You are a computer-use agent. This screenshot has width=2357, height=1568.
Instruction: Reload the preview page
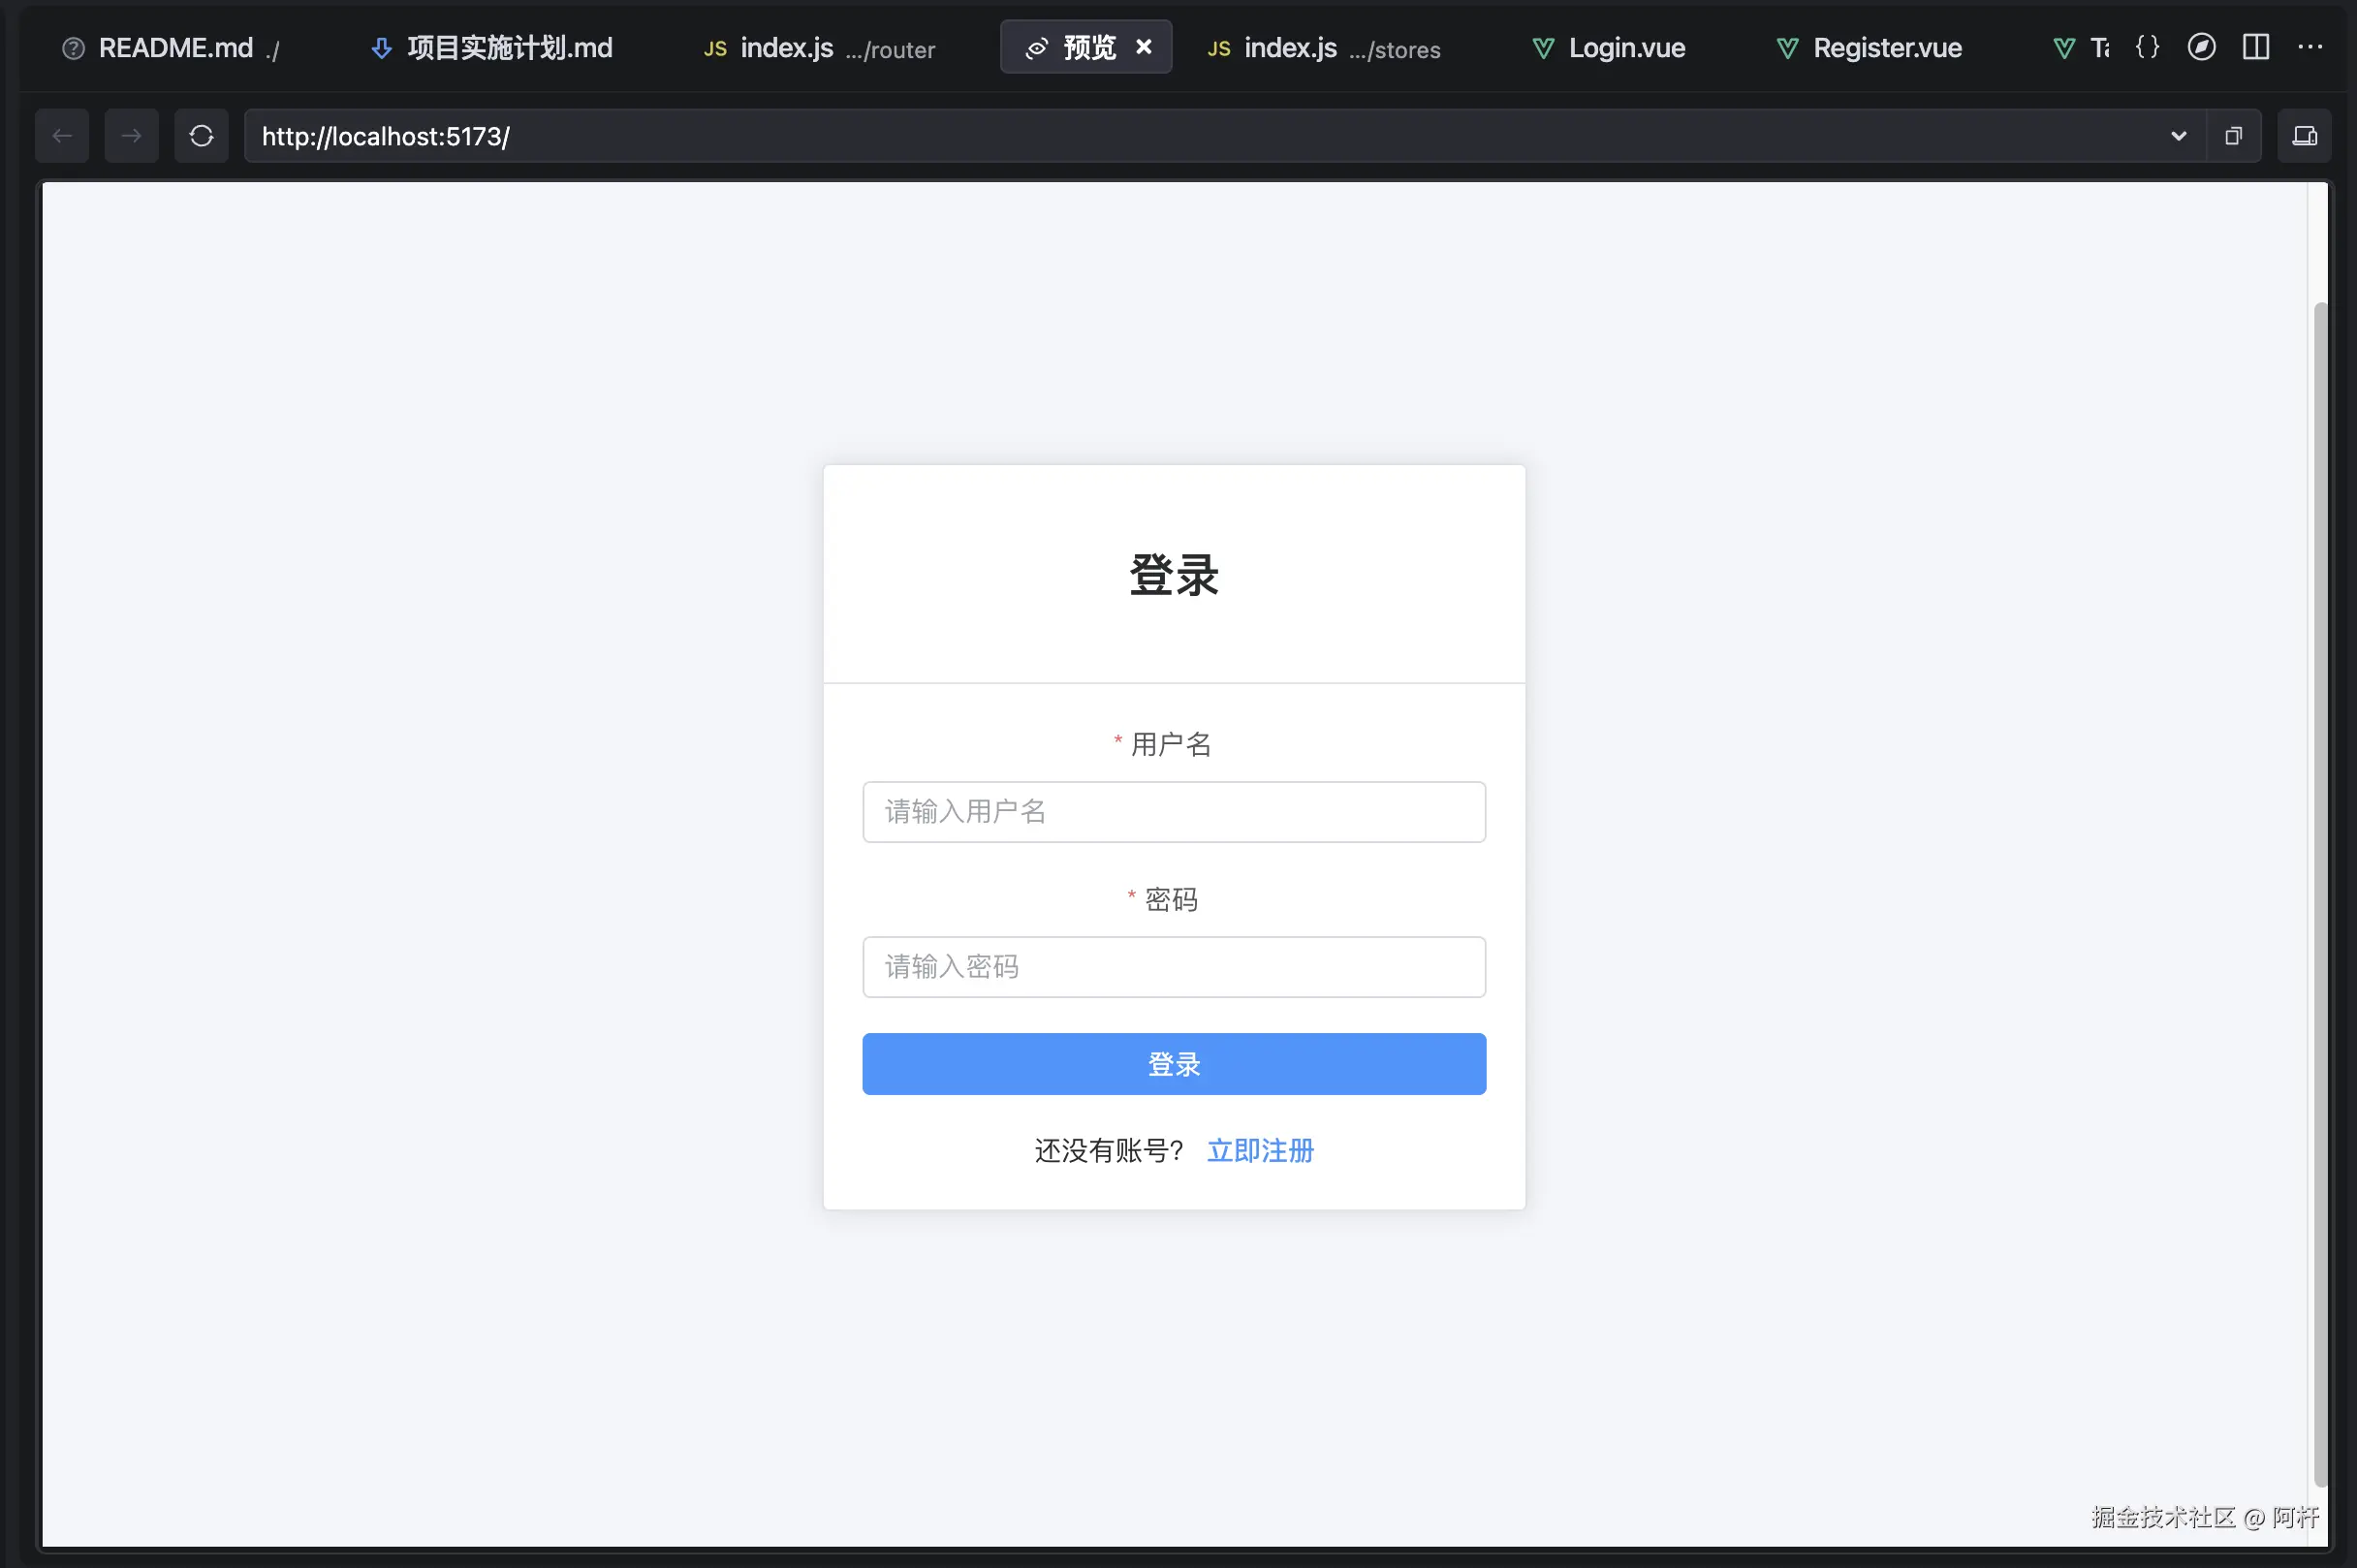(201, 136)
